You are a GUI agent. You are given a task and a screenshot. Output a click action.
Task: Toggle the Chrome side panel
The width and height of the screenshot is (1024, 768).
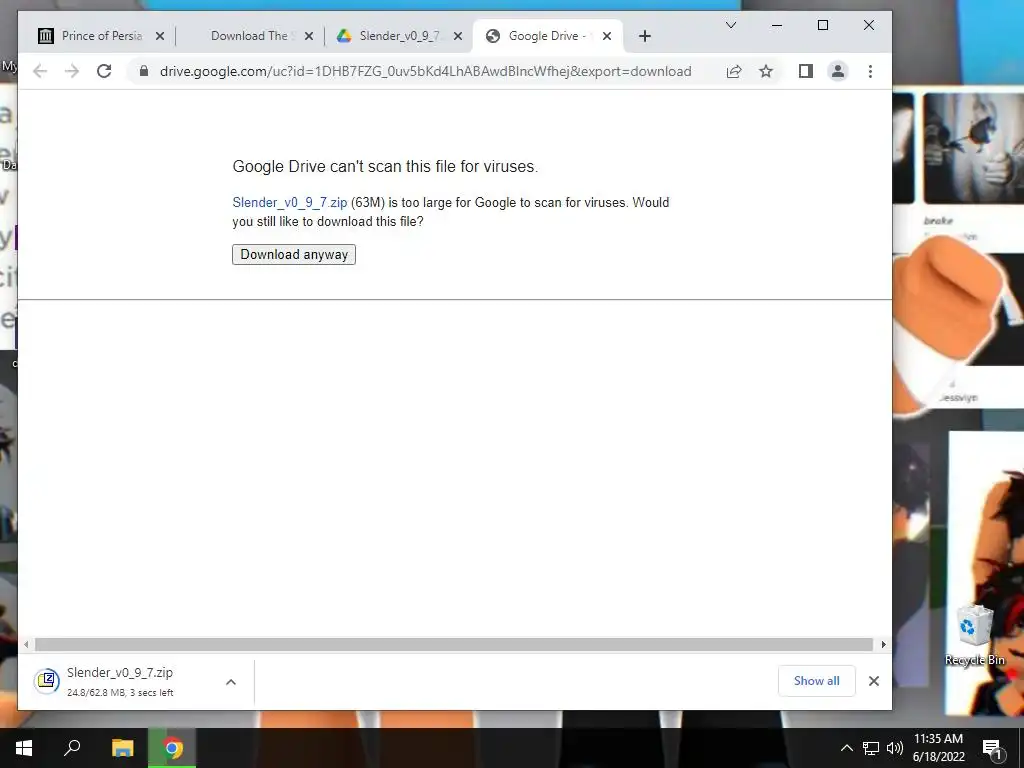pyautogui.click(x=806, y=71)
